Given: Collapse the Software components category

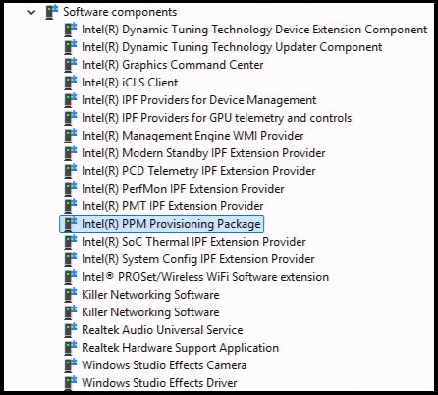Looking at the screenshot, I should coord(31,13).
